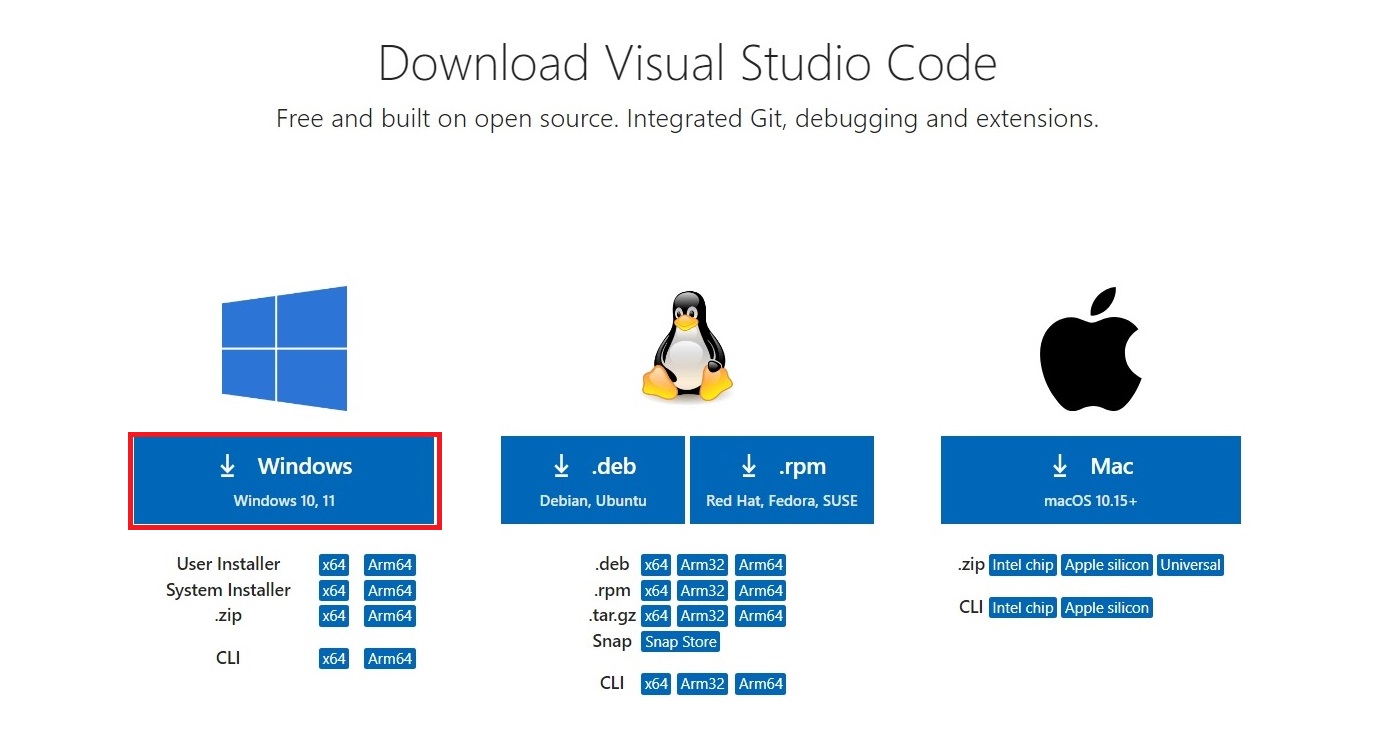This screenshot has width=1383, height=737.
Task: Select Arm32 for Linux CLI row
Action: click(702, 684)
